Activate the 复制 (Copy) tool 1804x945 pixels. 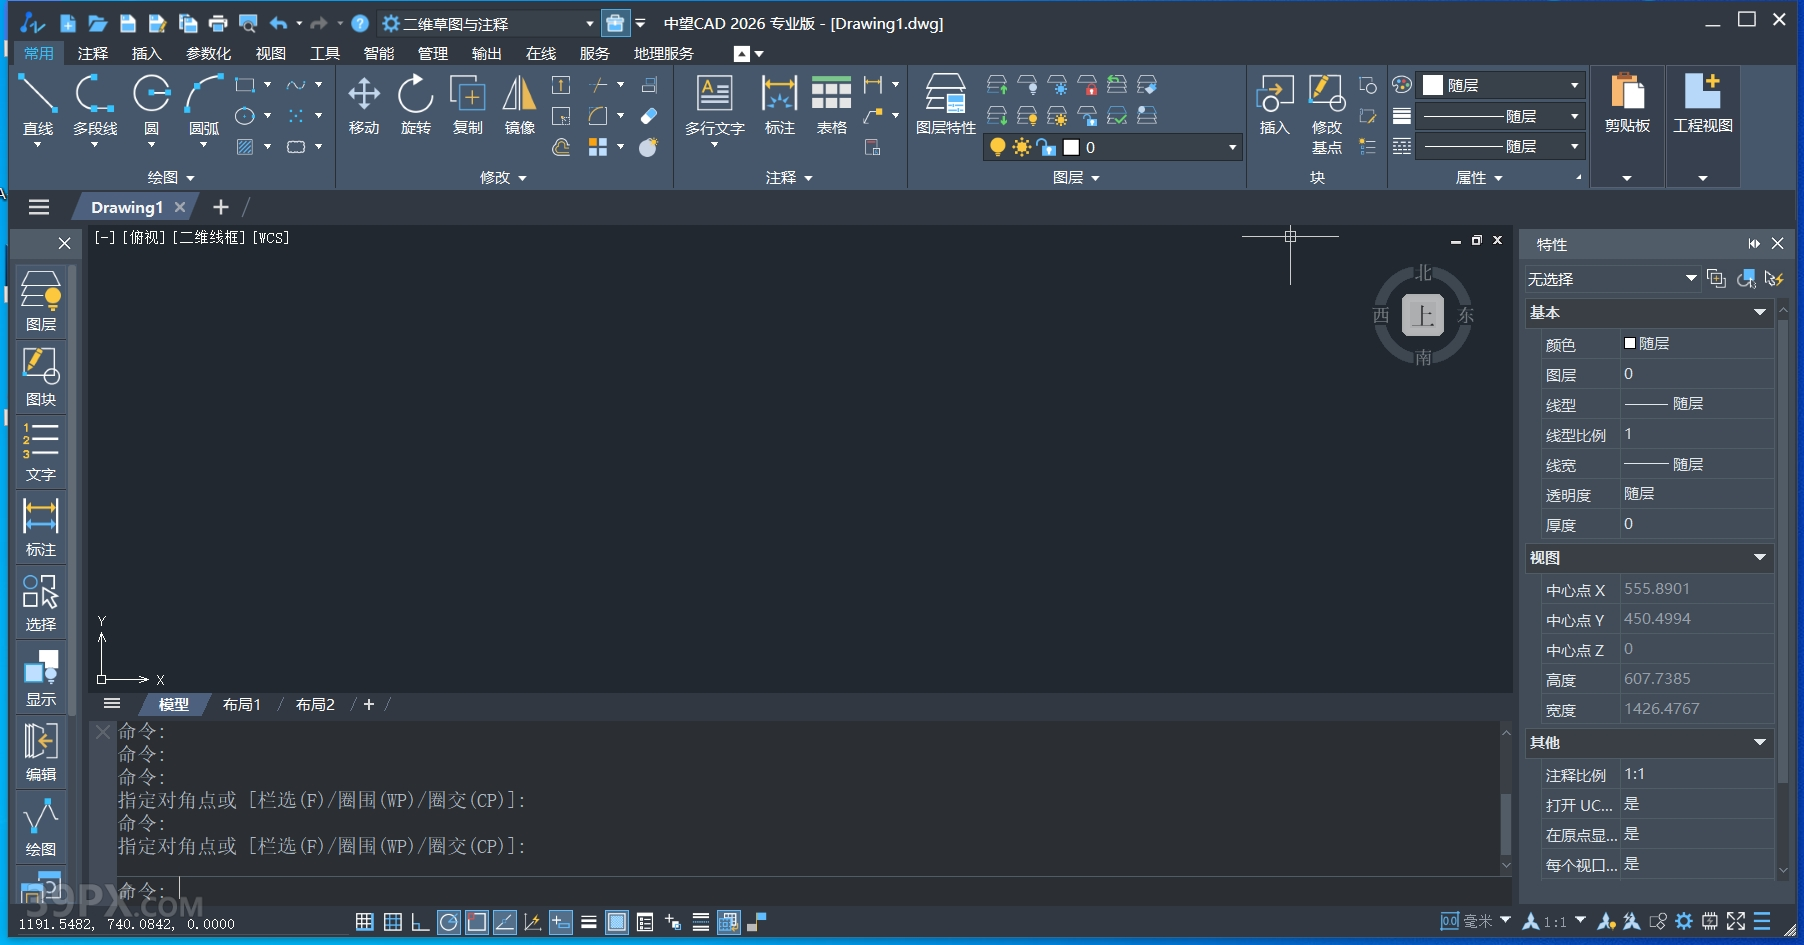click(x=468, y=106)
